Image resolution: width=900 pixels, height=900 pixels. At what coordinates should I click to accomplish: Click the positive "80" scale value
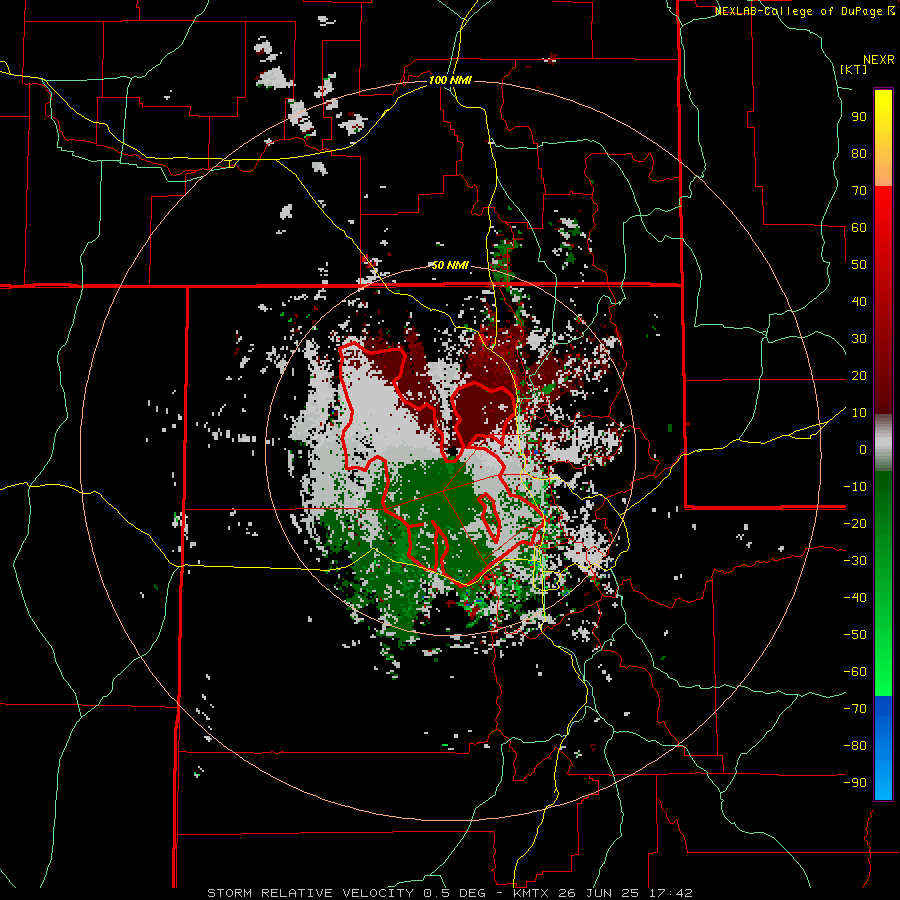[859, 153]
